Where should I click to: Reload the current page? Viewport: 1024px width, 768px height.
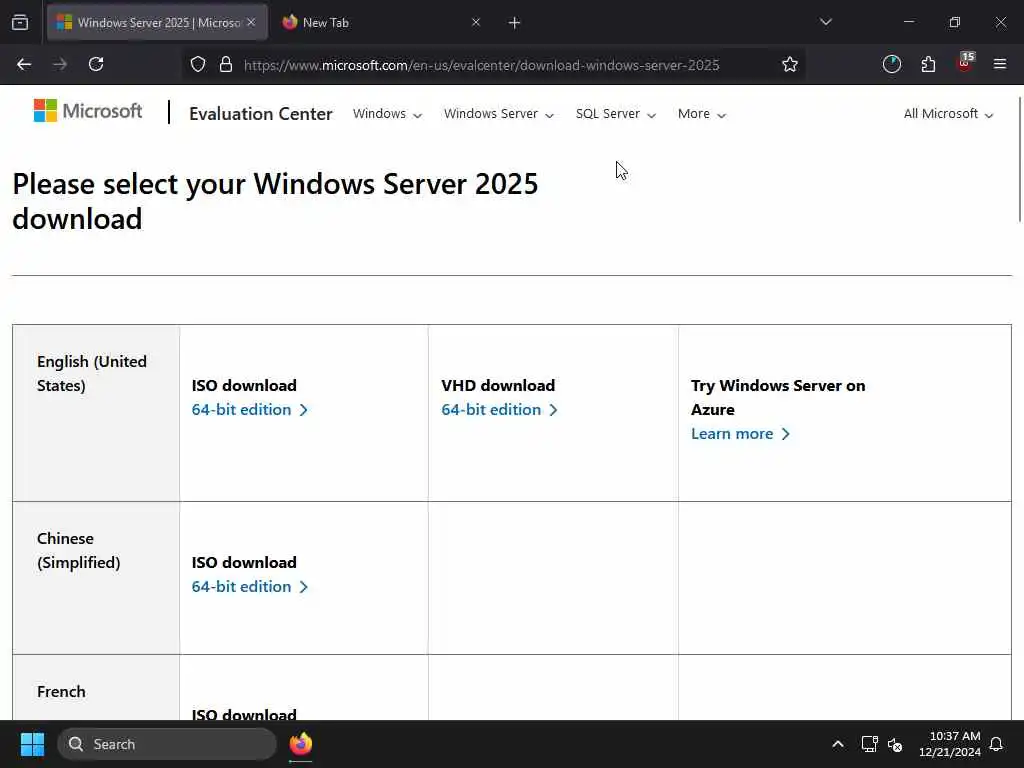[x=96, y=64]
